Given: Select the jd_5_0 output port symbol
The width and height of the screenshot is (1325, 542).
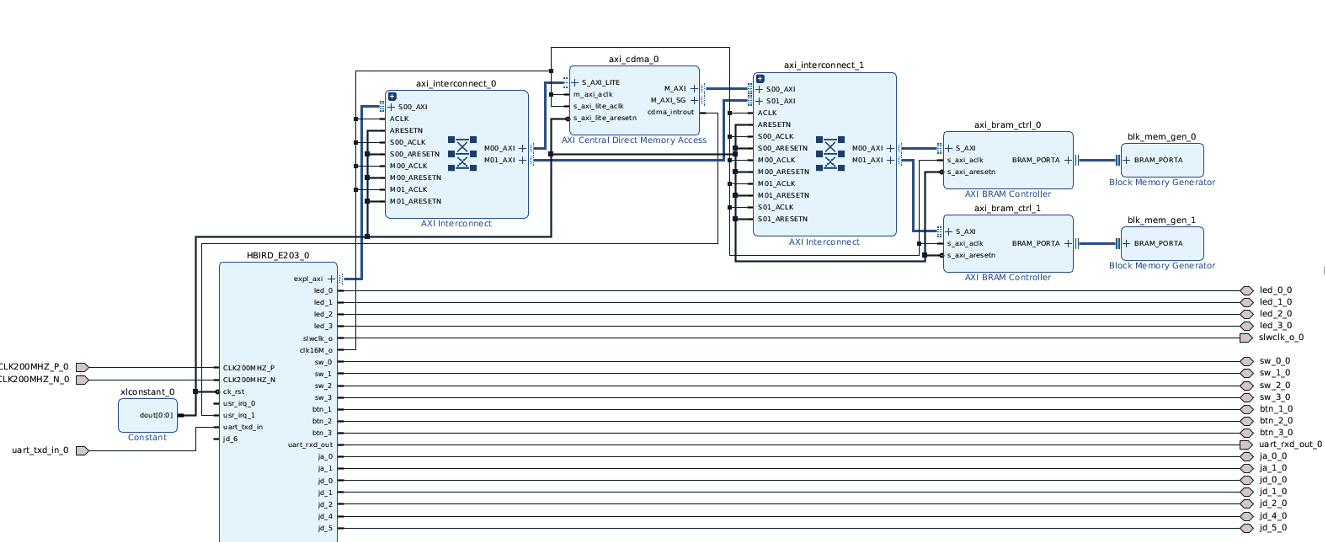Looking at the screenshot, I should click(1246, 528).
